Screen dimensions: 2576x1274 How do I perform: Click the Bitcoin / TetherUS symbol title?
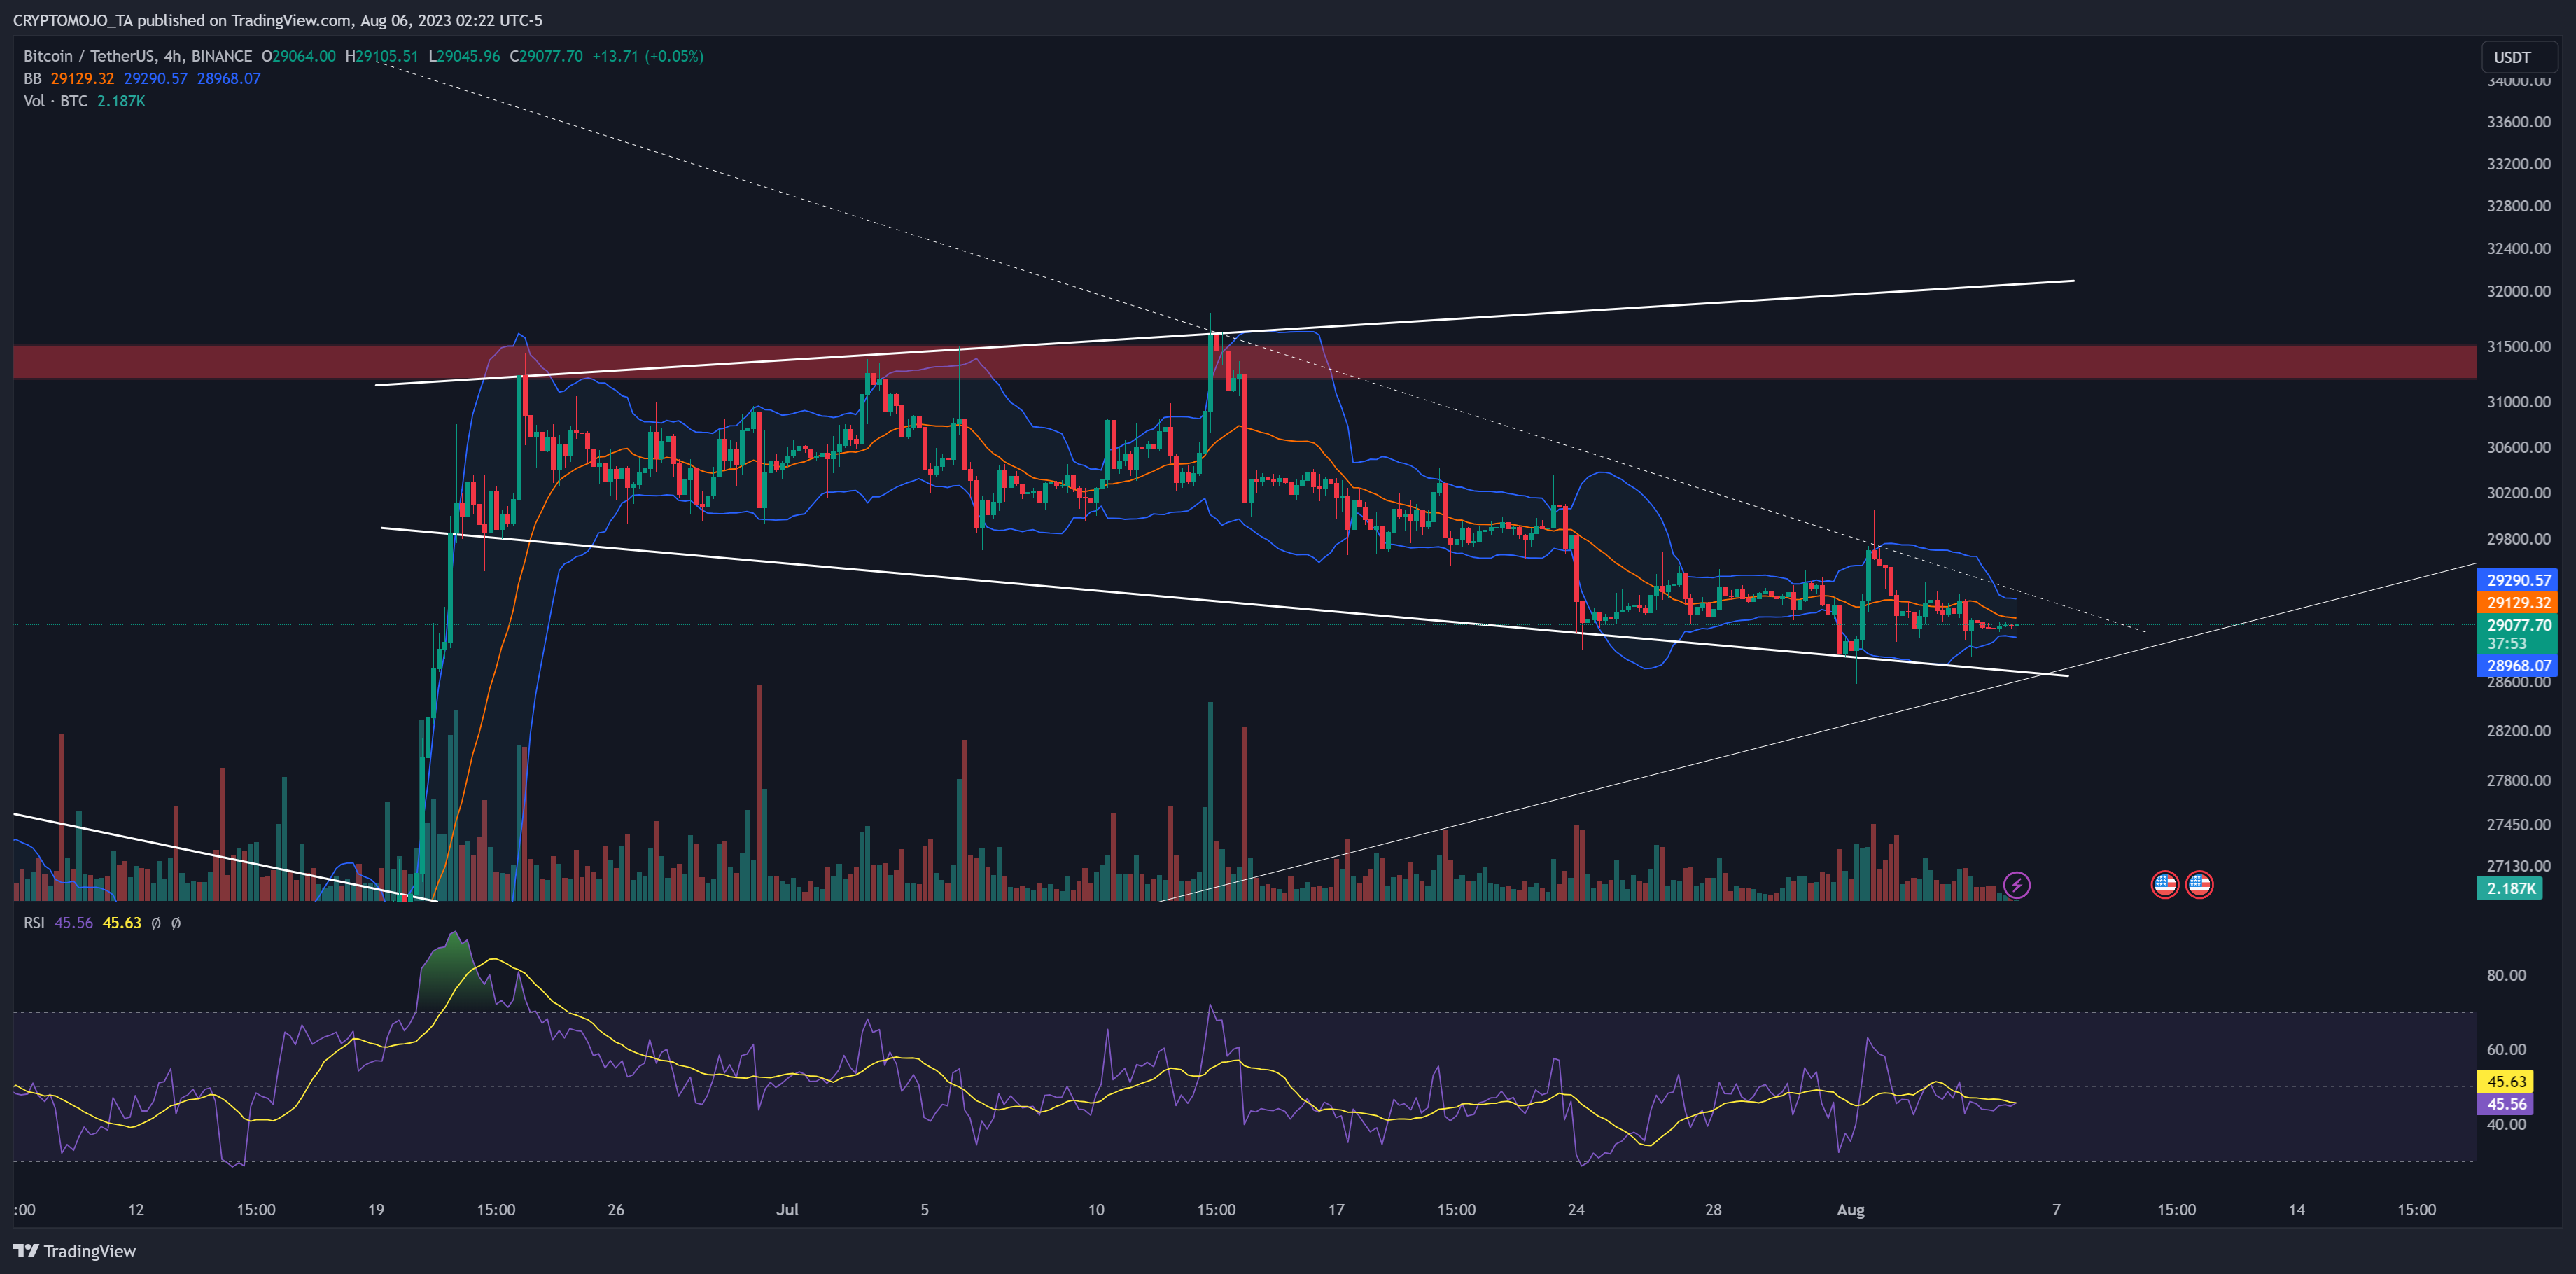point(138,56)
